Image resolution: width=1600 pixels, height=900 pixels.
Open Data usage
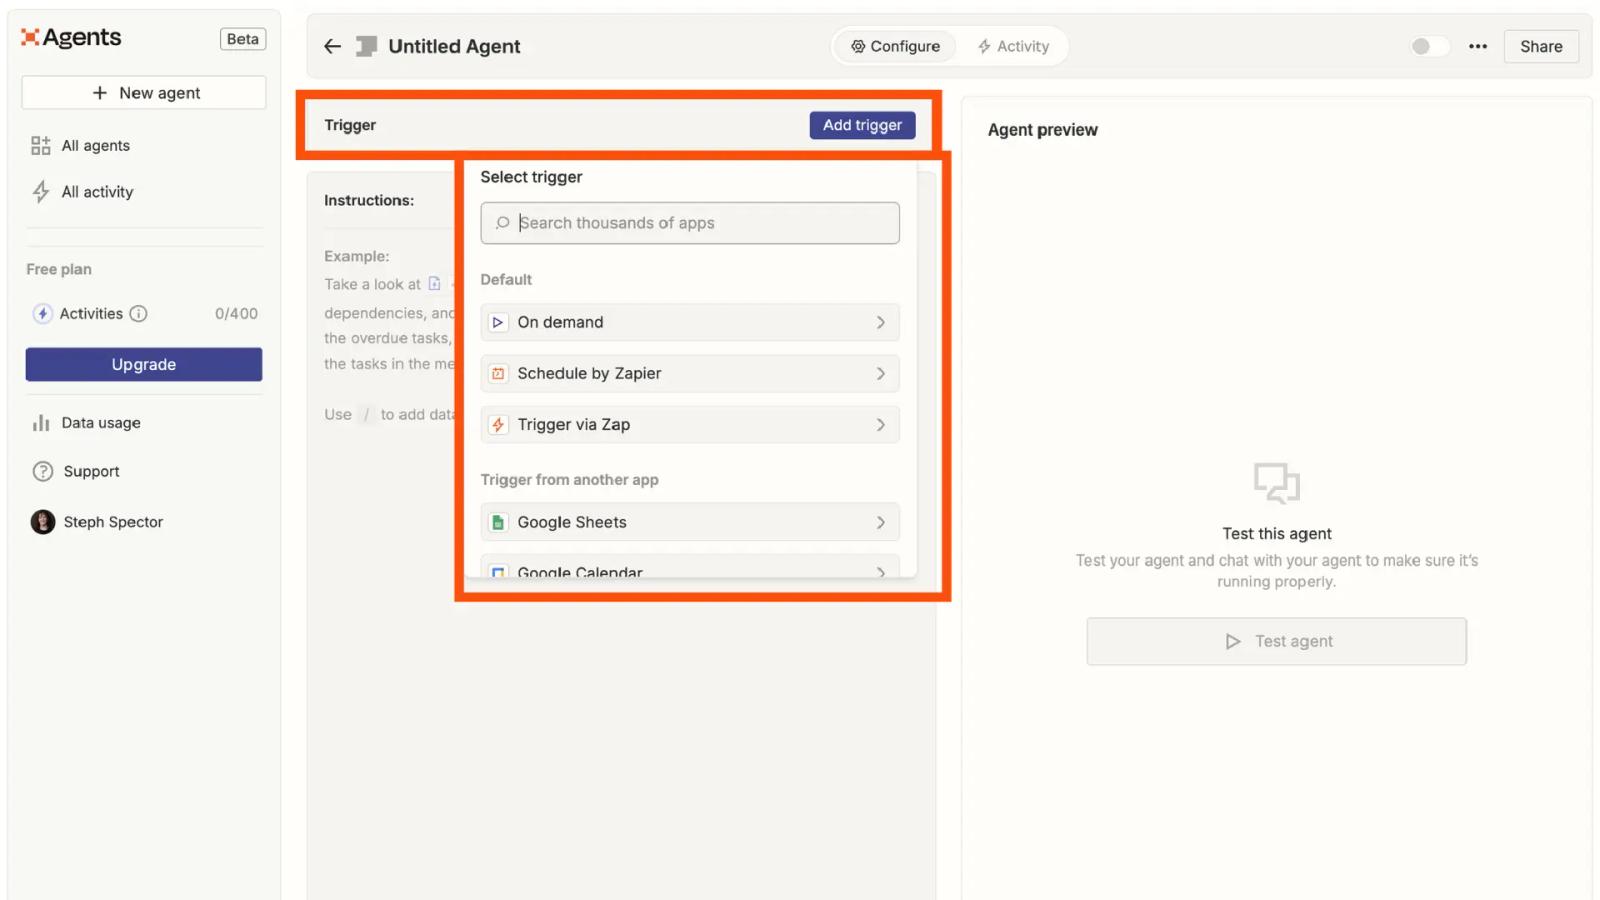click(101, 423)
